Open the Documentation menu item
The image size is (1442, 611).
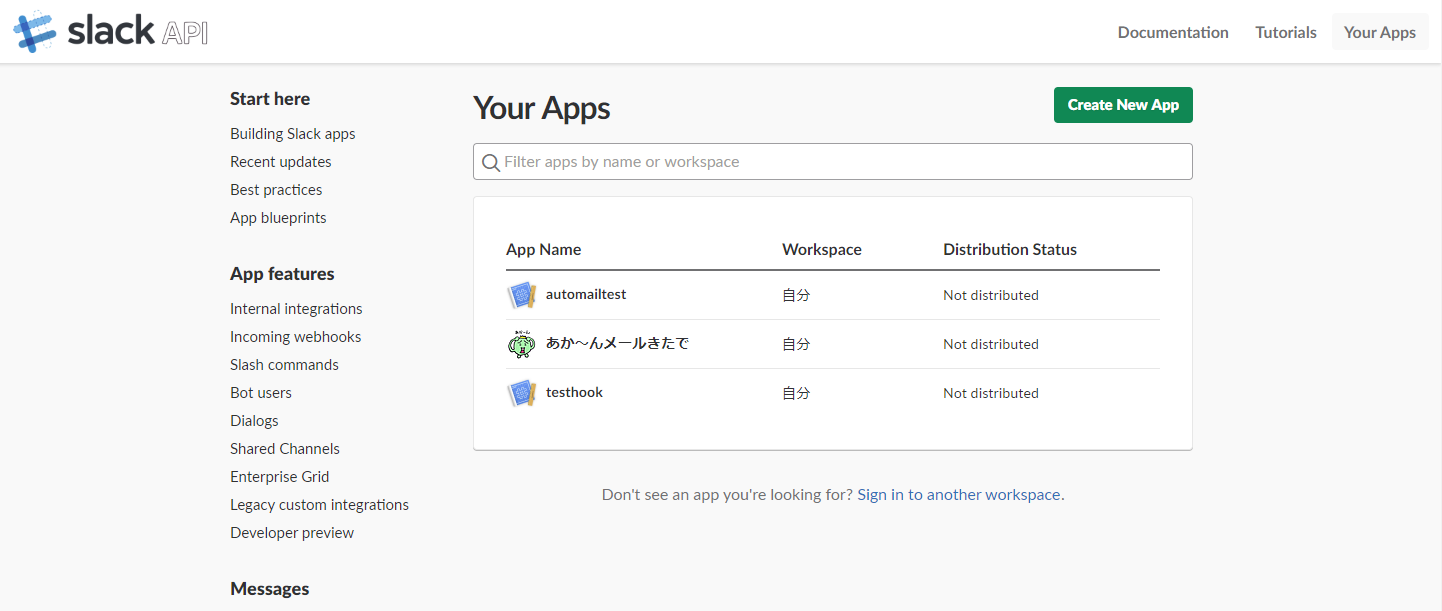coord(1173,32)
